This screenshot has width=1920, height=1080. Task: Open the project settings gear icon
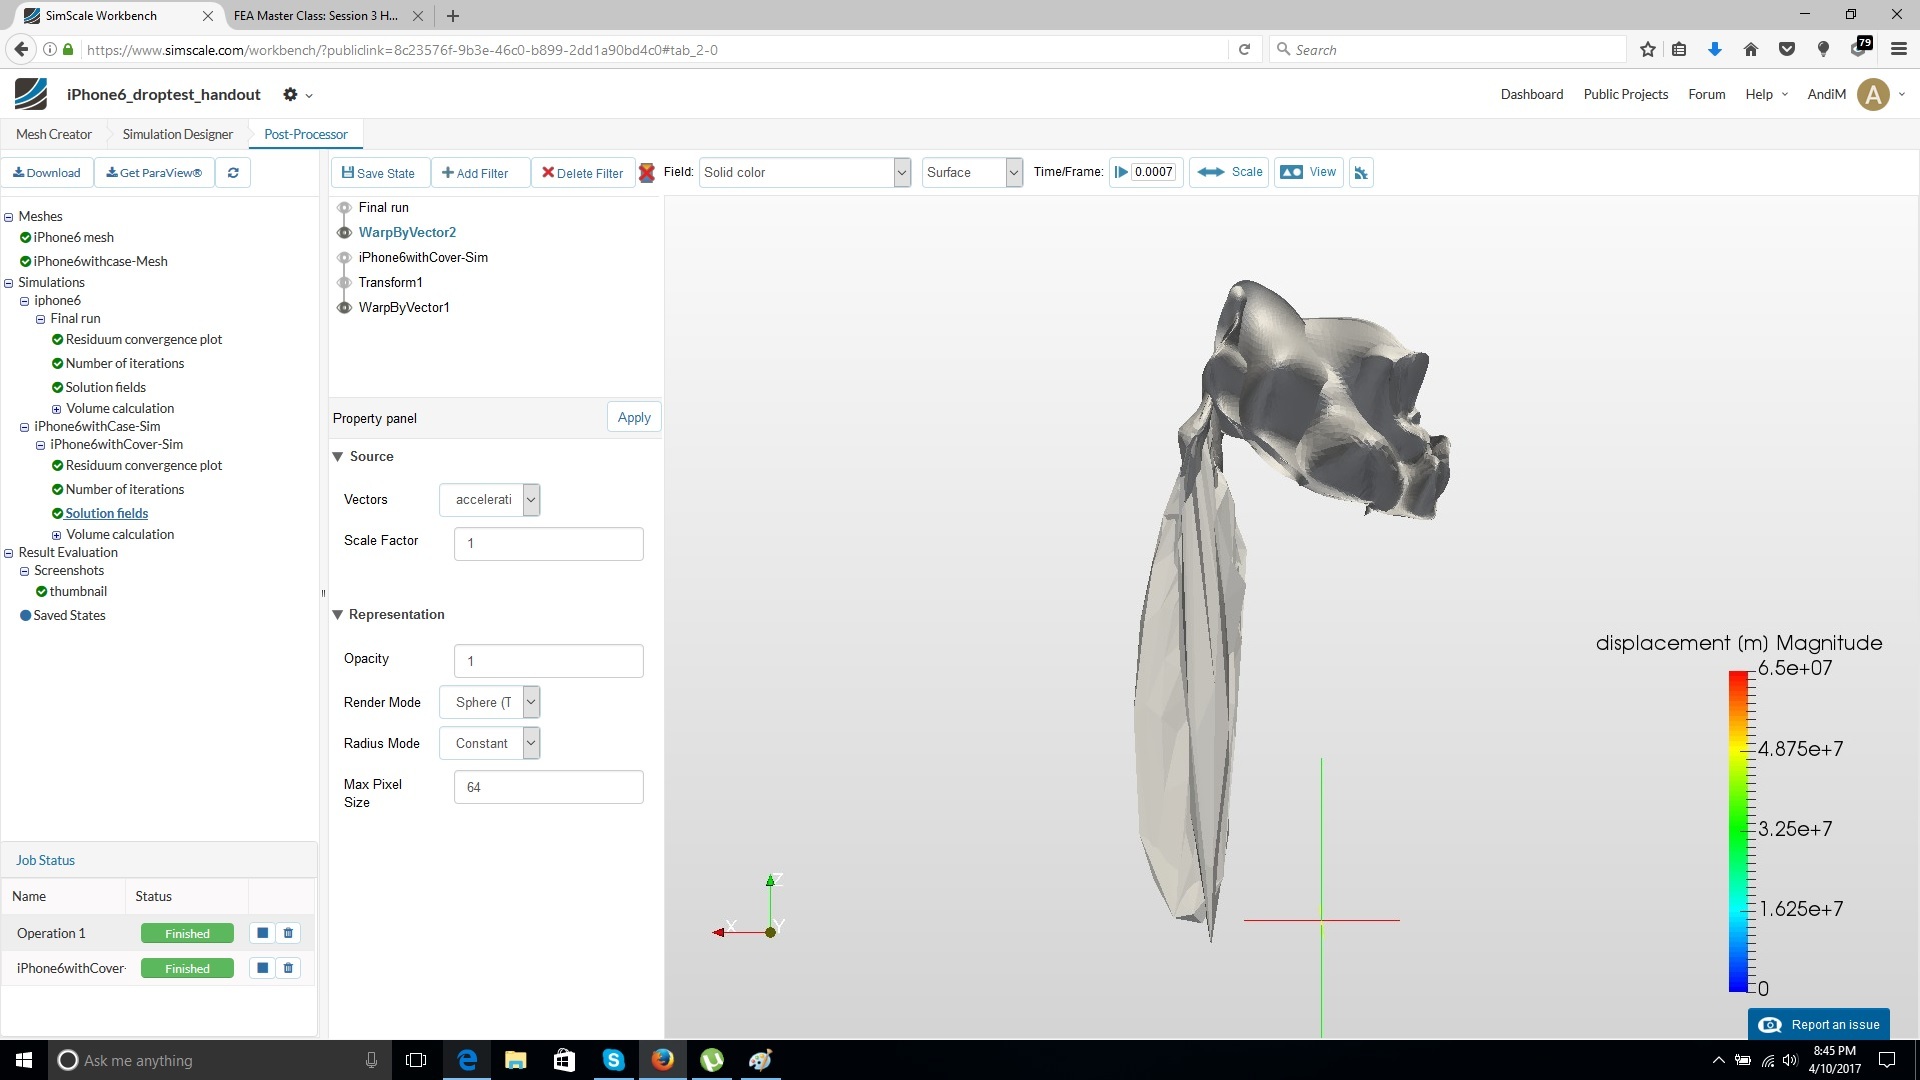pos(290,94)
